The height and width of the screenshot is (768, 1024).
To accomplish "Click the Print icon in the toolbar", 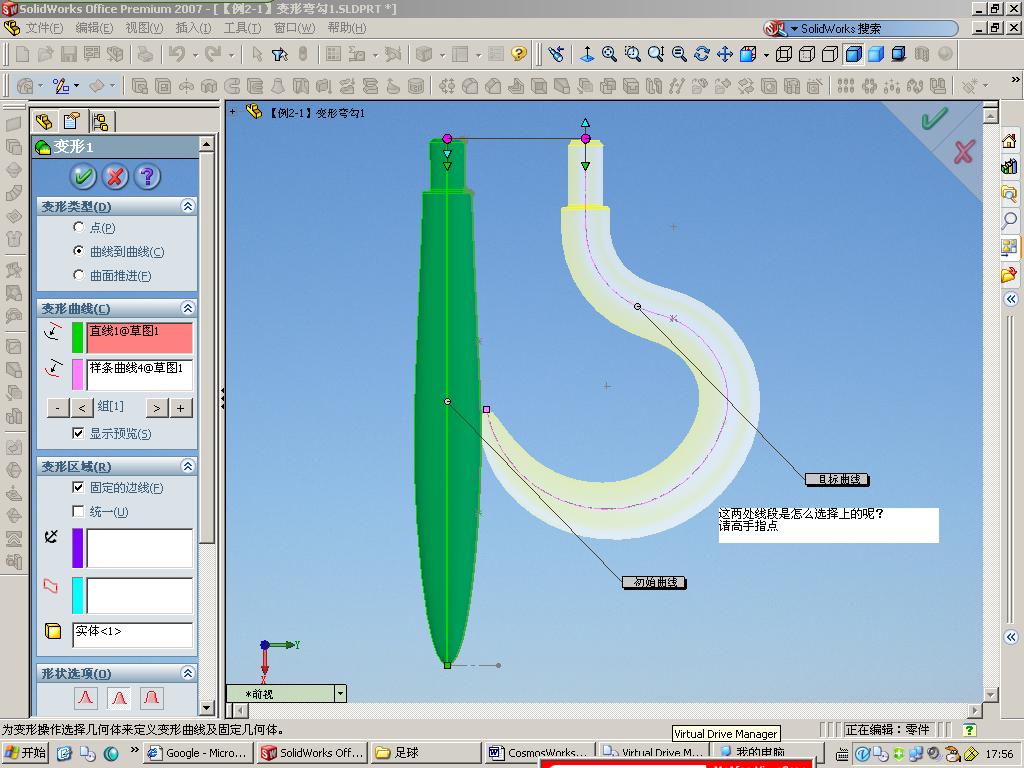I will coord(144,54).
